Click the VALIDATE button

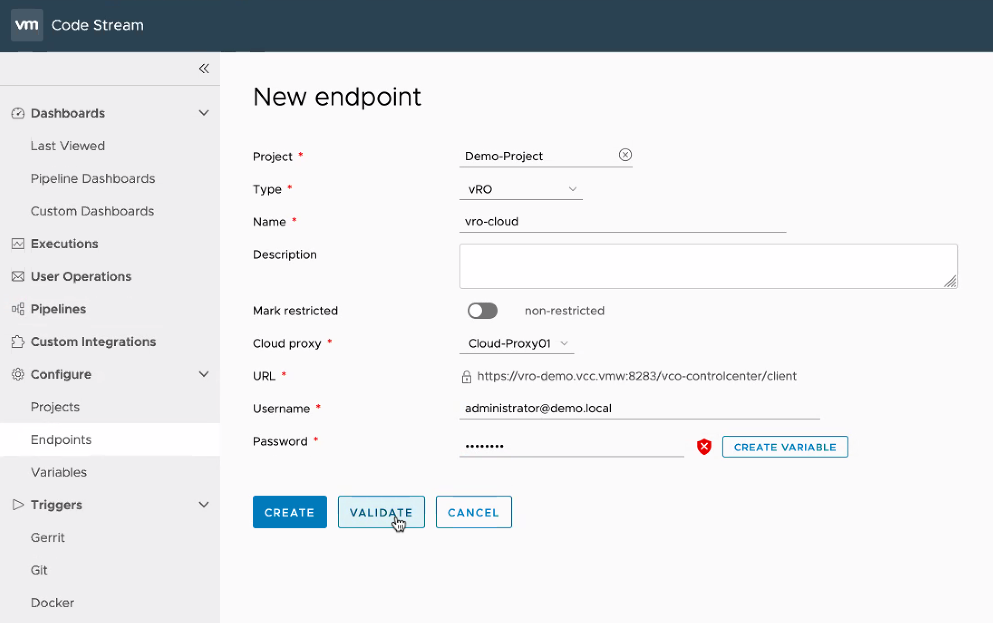pos(381,512)
